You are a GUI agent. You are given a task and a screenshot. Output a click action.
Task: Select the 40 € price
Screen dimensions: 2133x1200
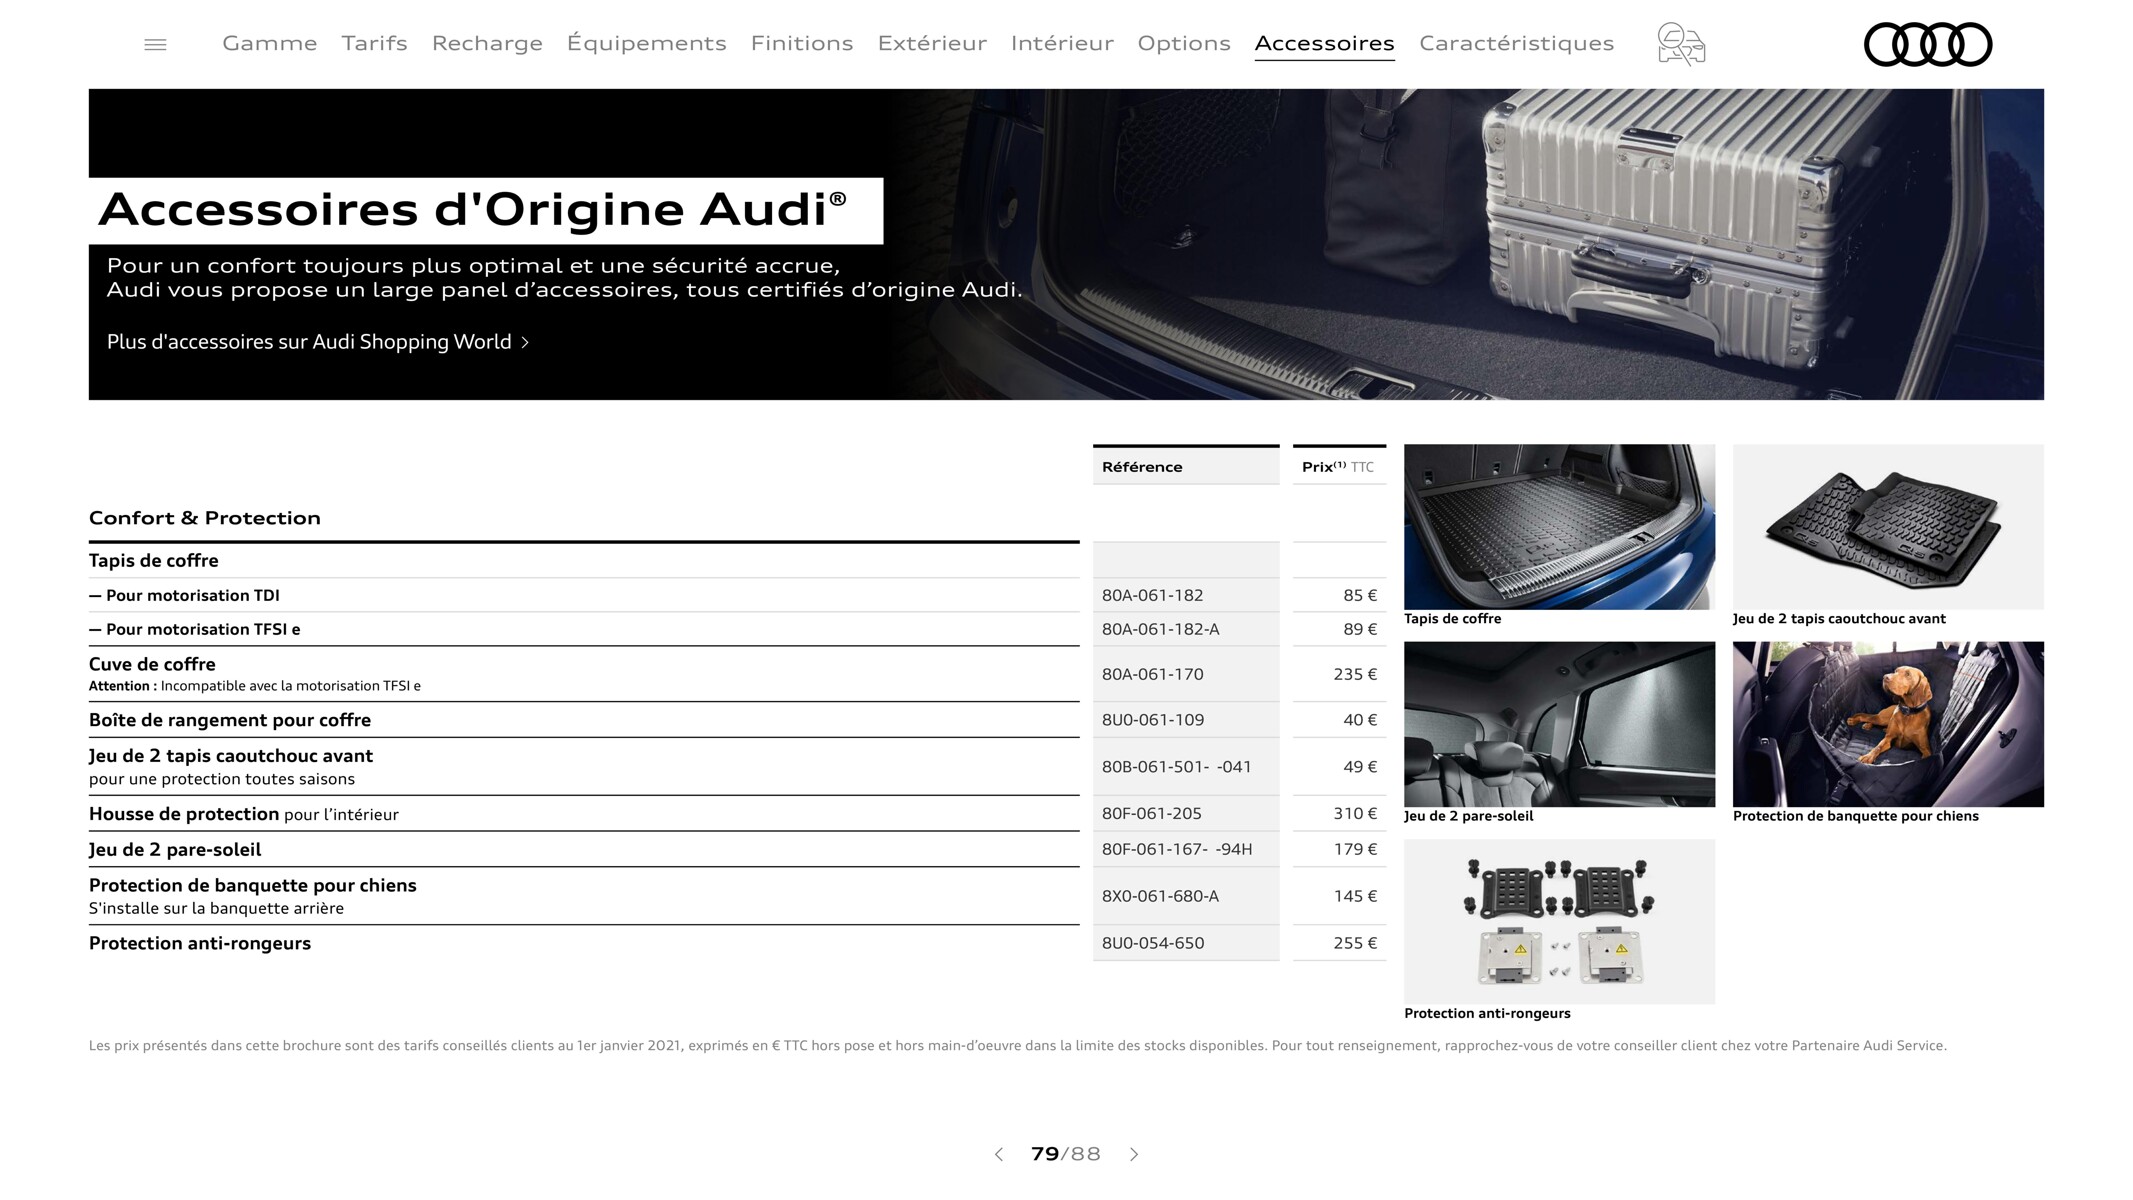[x=1359, y=720]
